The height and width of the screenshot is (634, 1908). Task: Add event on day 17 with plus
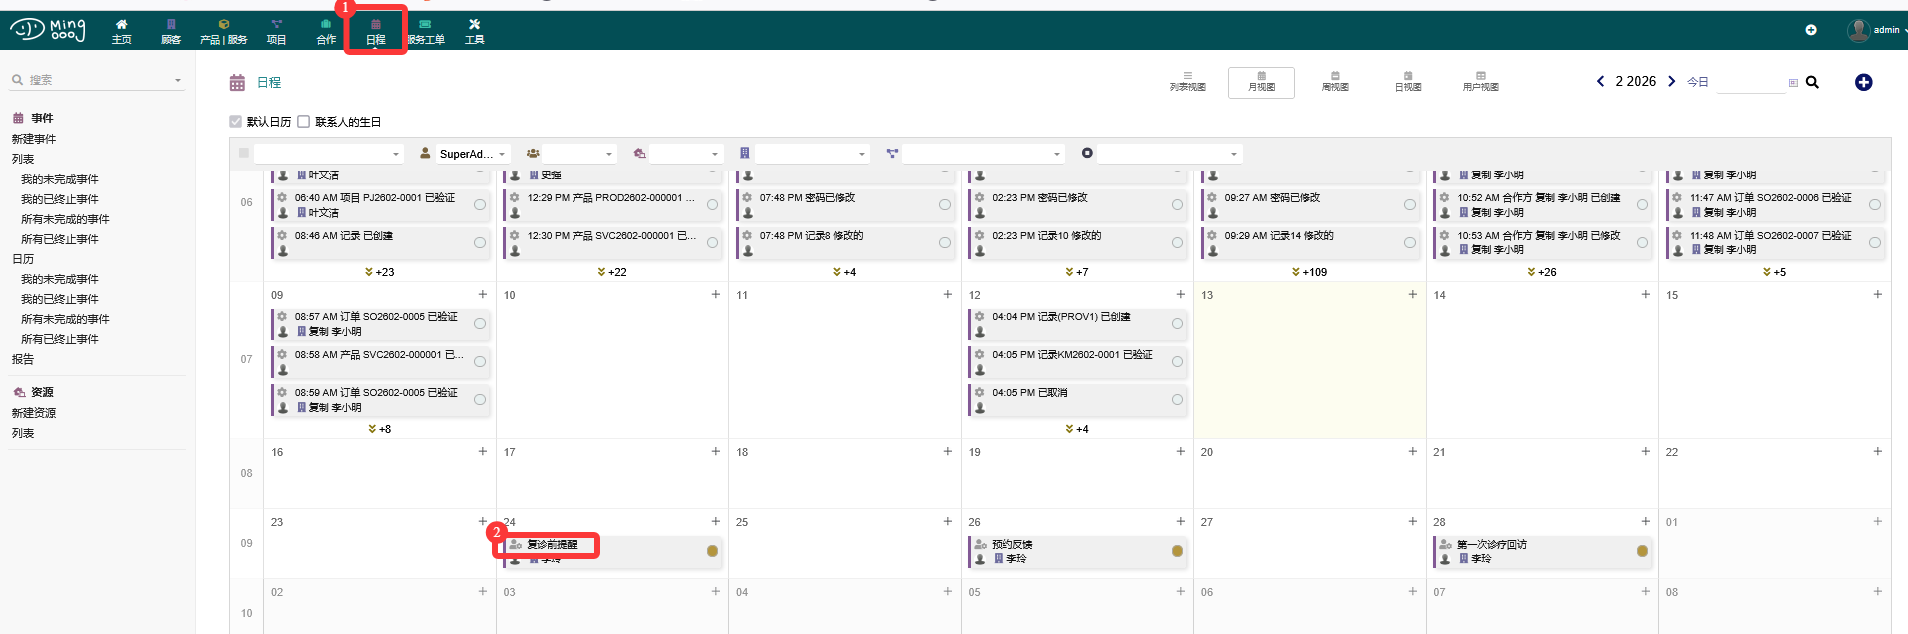715,452
